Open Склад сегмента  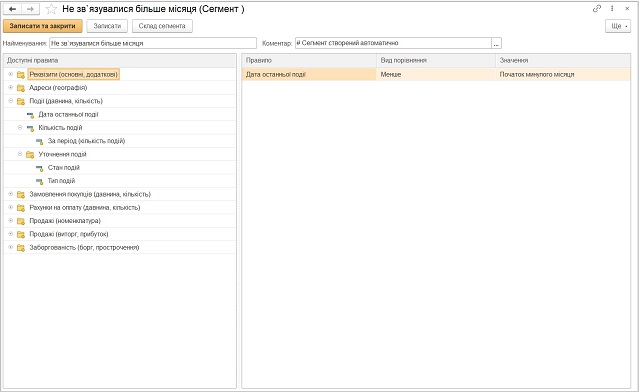(x=162, y=26)
